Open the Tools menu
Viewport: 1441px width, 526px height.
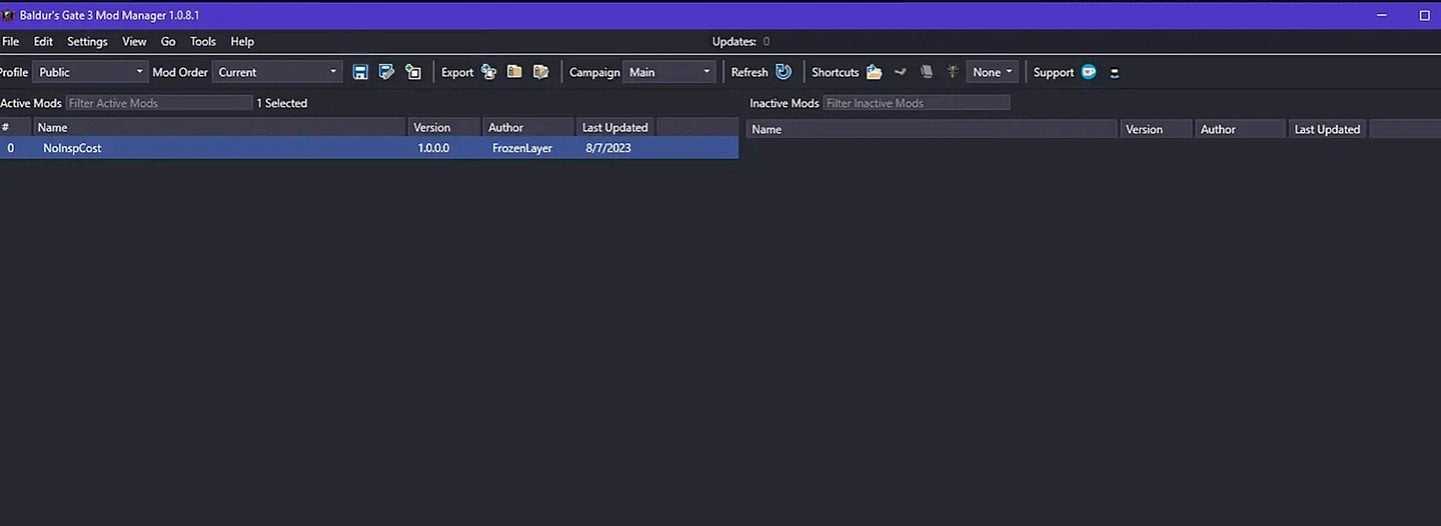click(x=203, y=42)
